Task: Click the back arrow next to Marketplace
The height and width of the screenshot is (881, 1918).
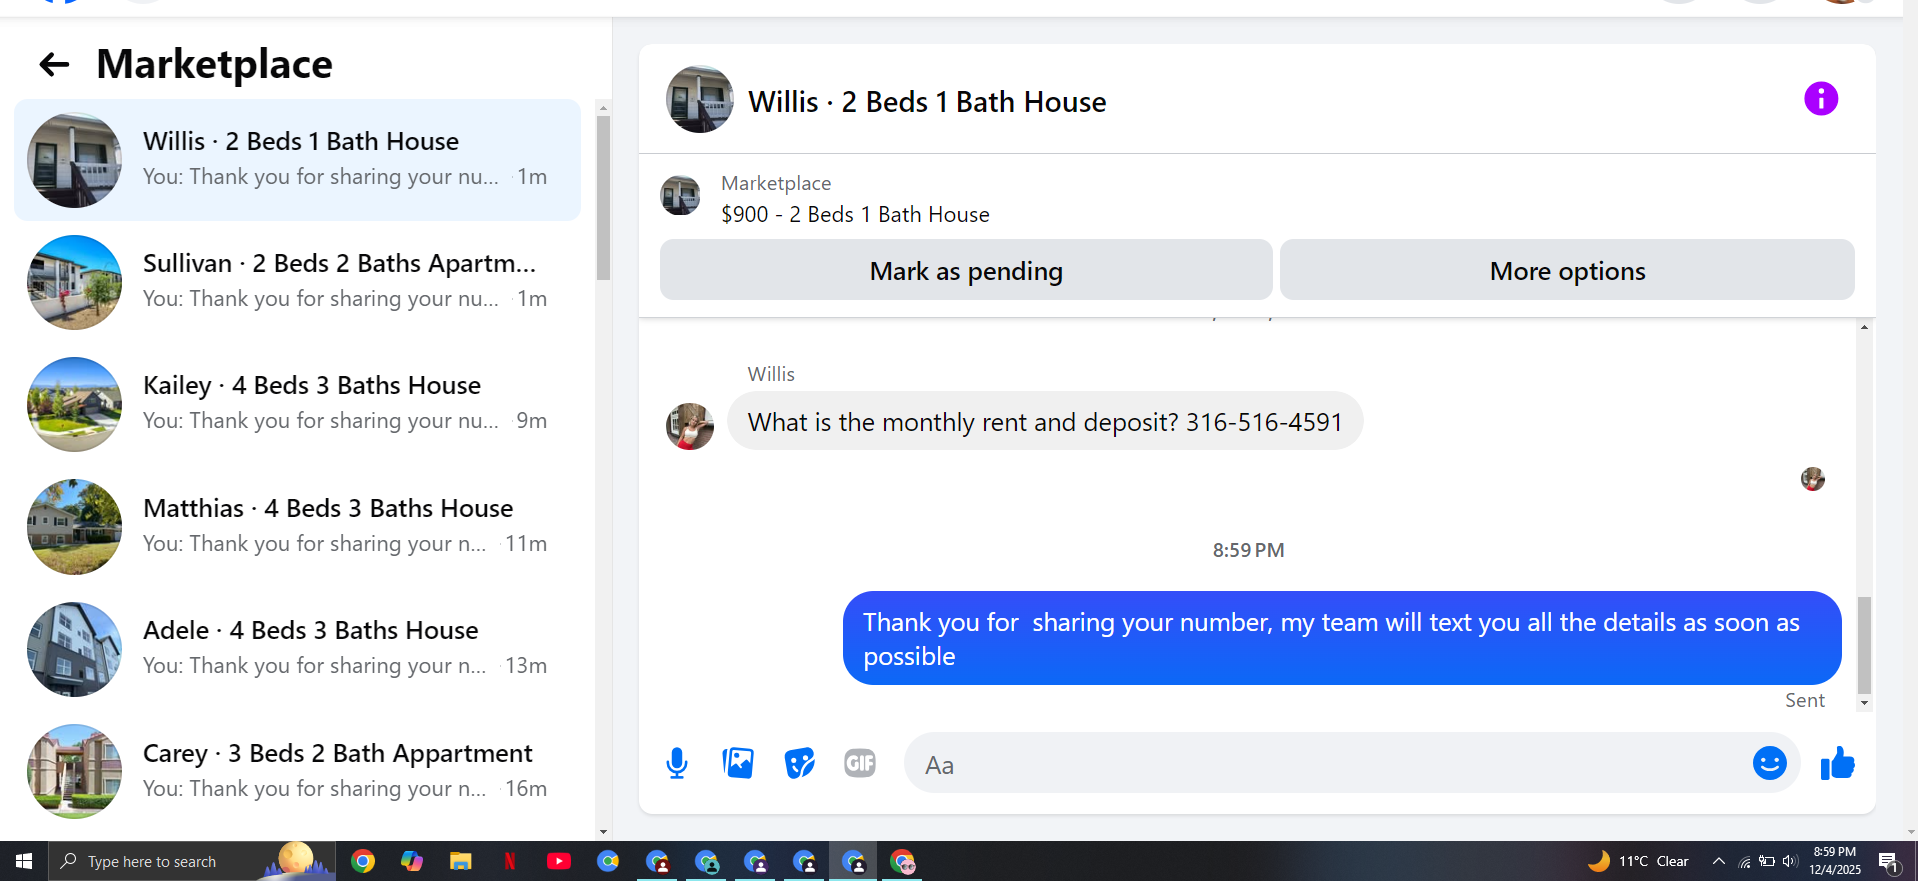Action: 54,65
